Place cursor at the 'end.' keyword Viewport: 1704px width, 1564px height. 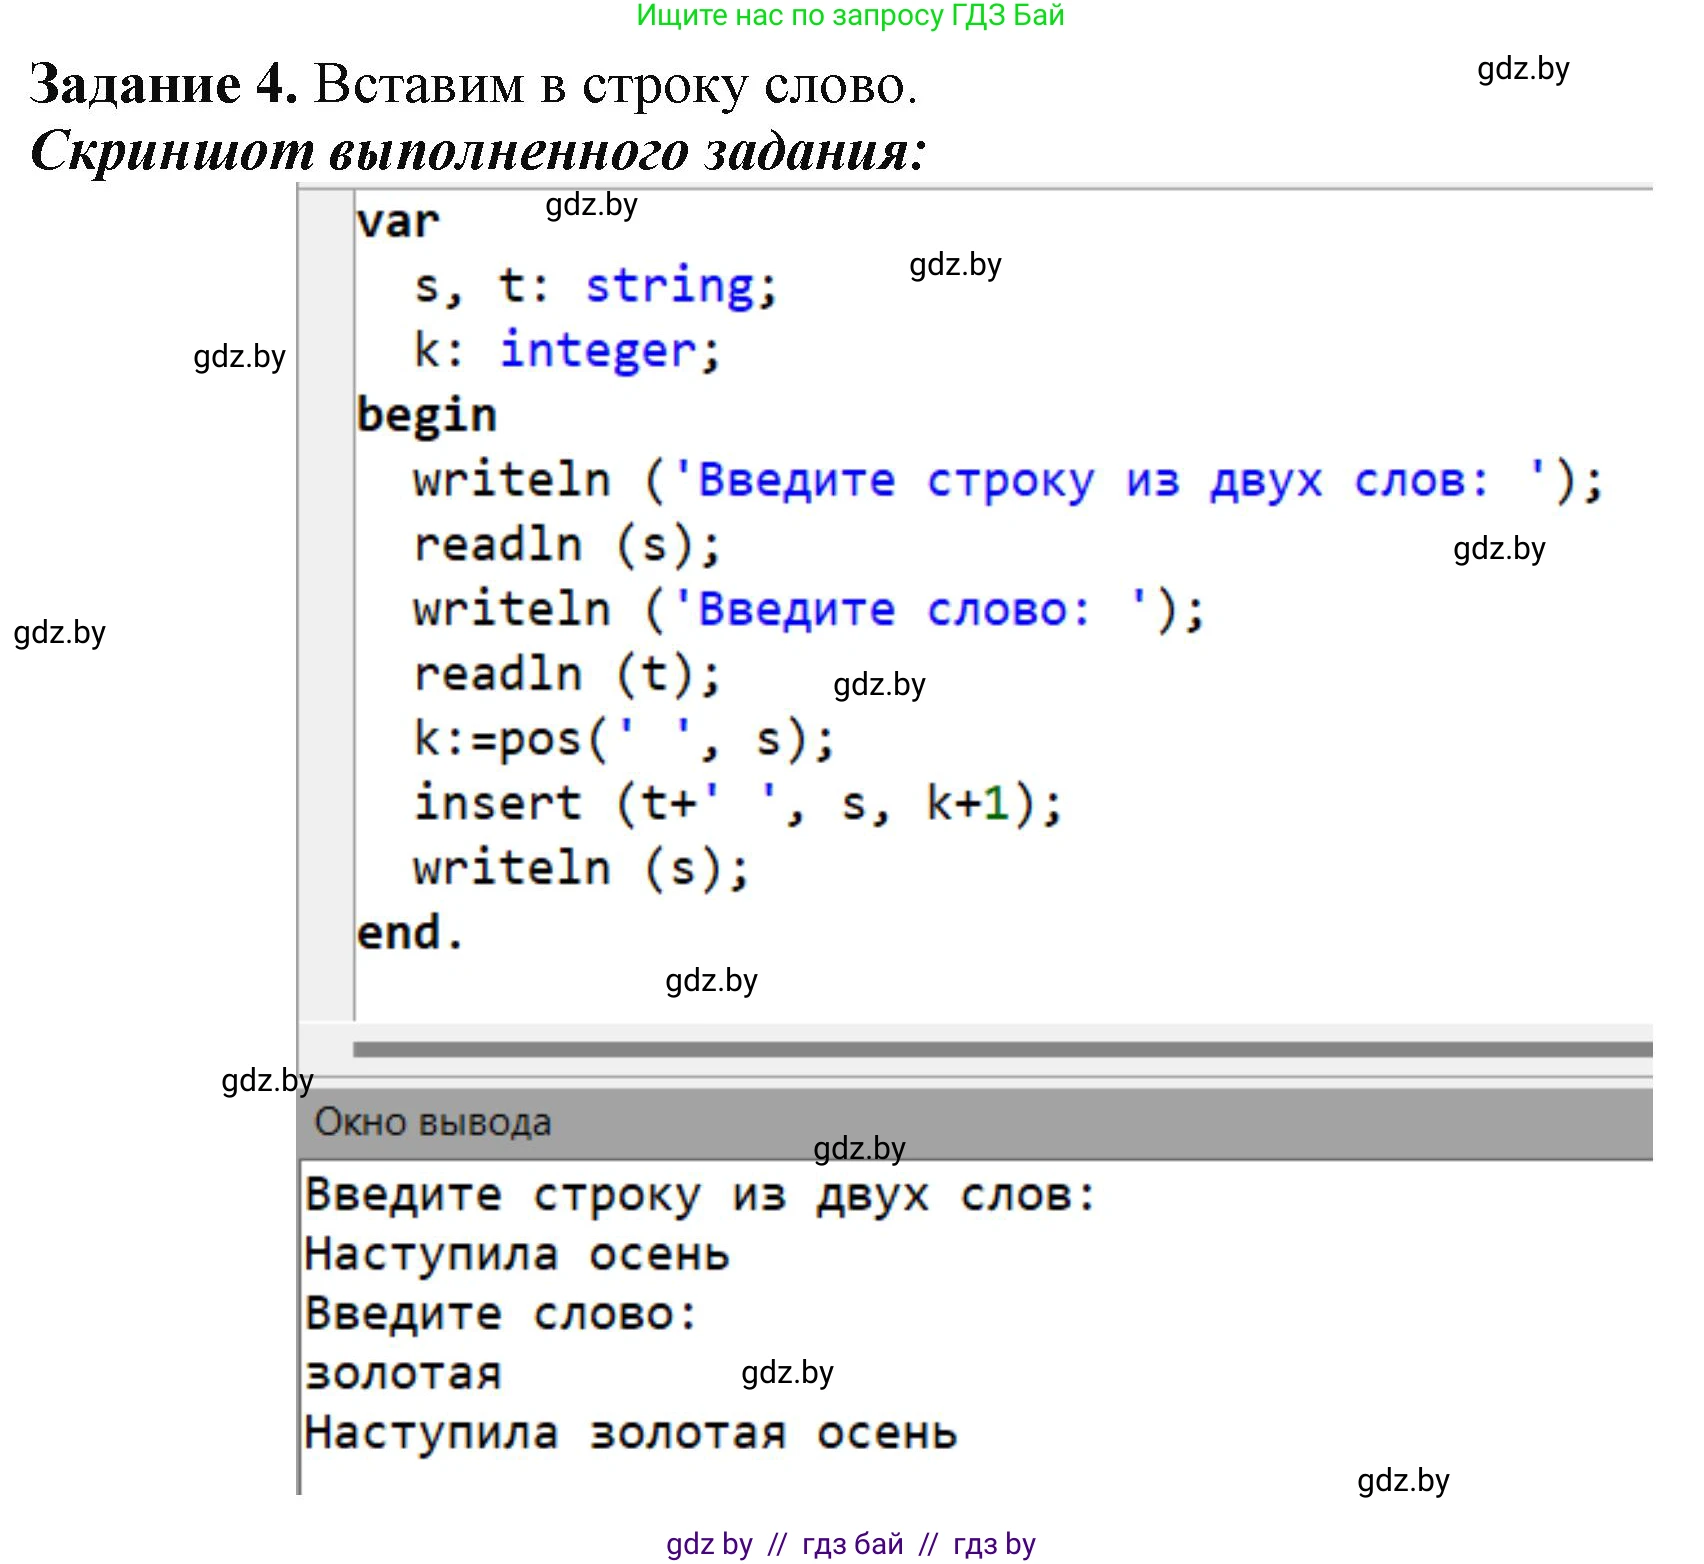point(411,933)
